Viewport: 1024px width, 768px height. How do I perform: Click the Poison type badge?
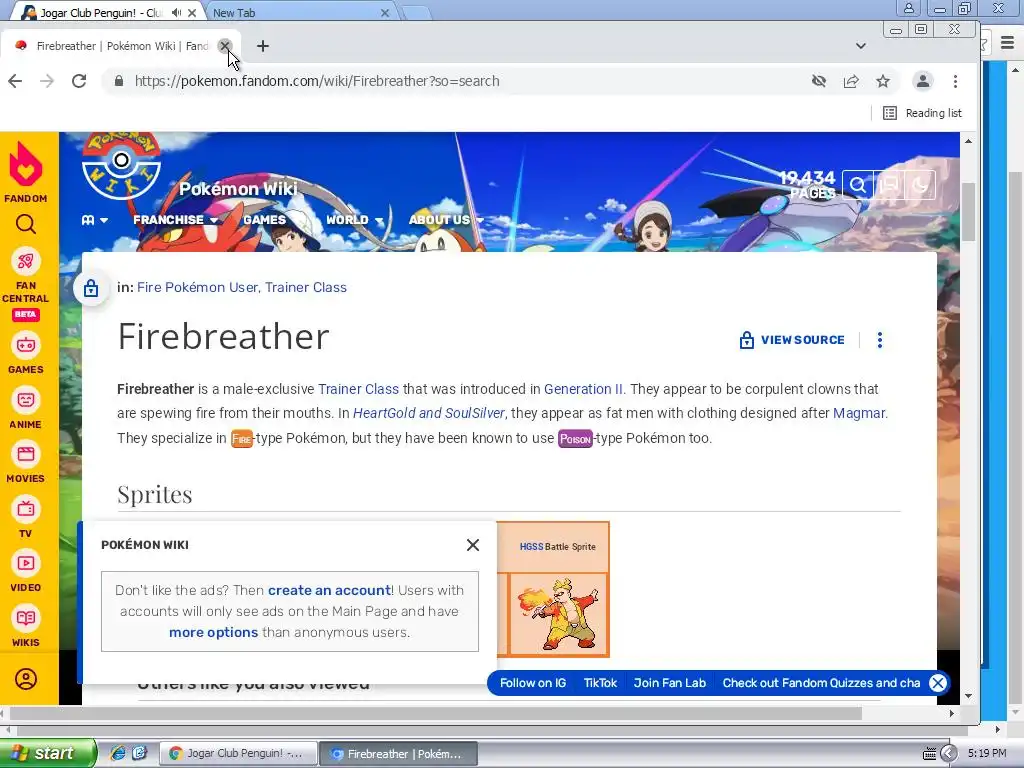[x=575, y=439]
